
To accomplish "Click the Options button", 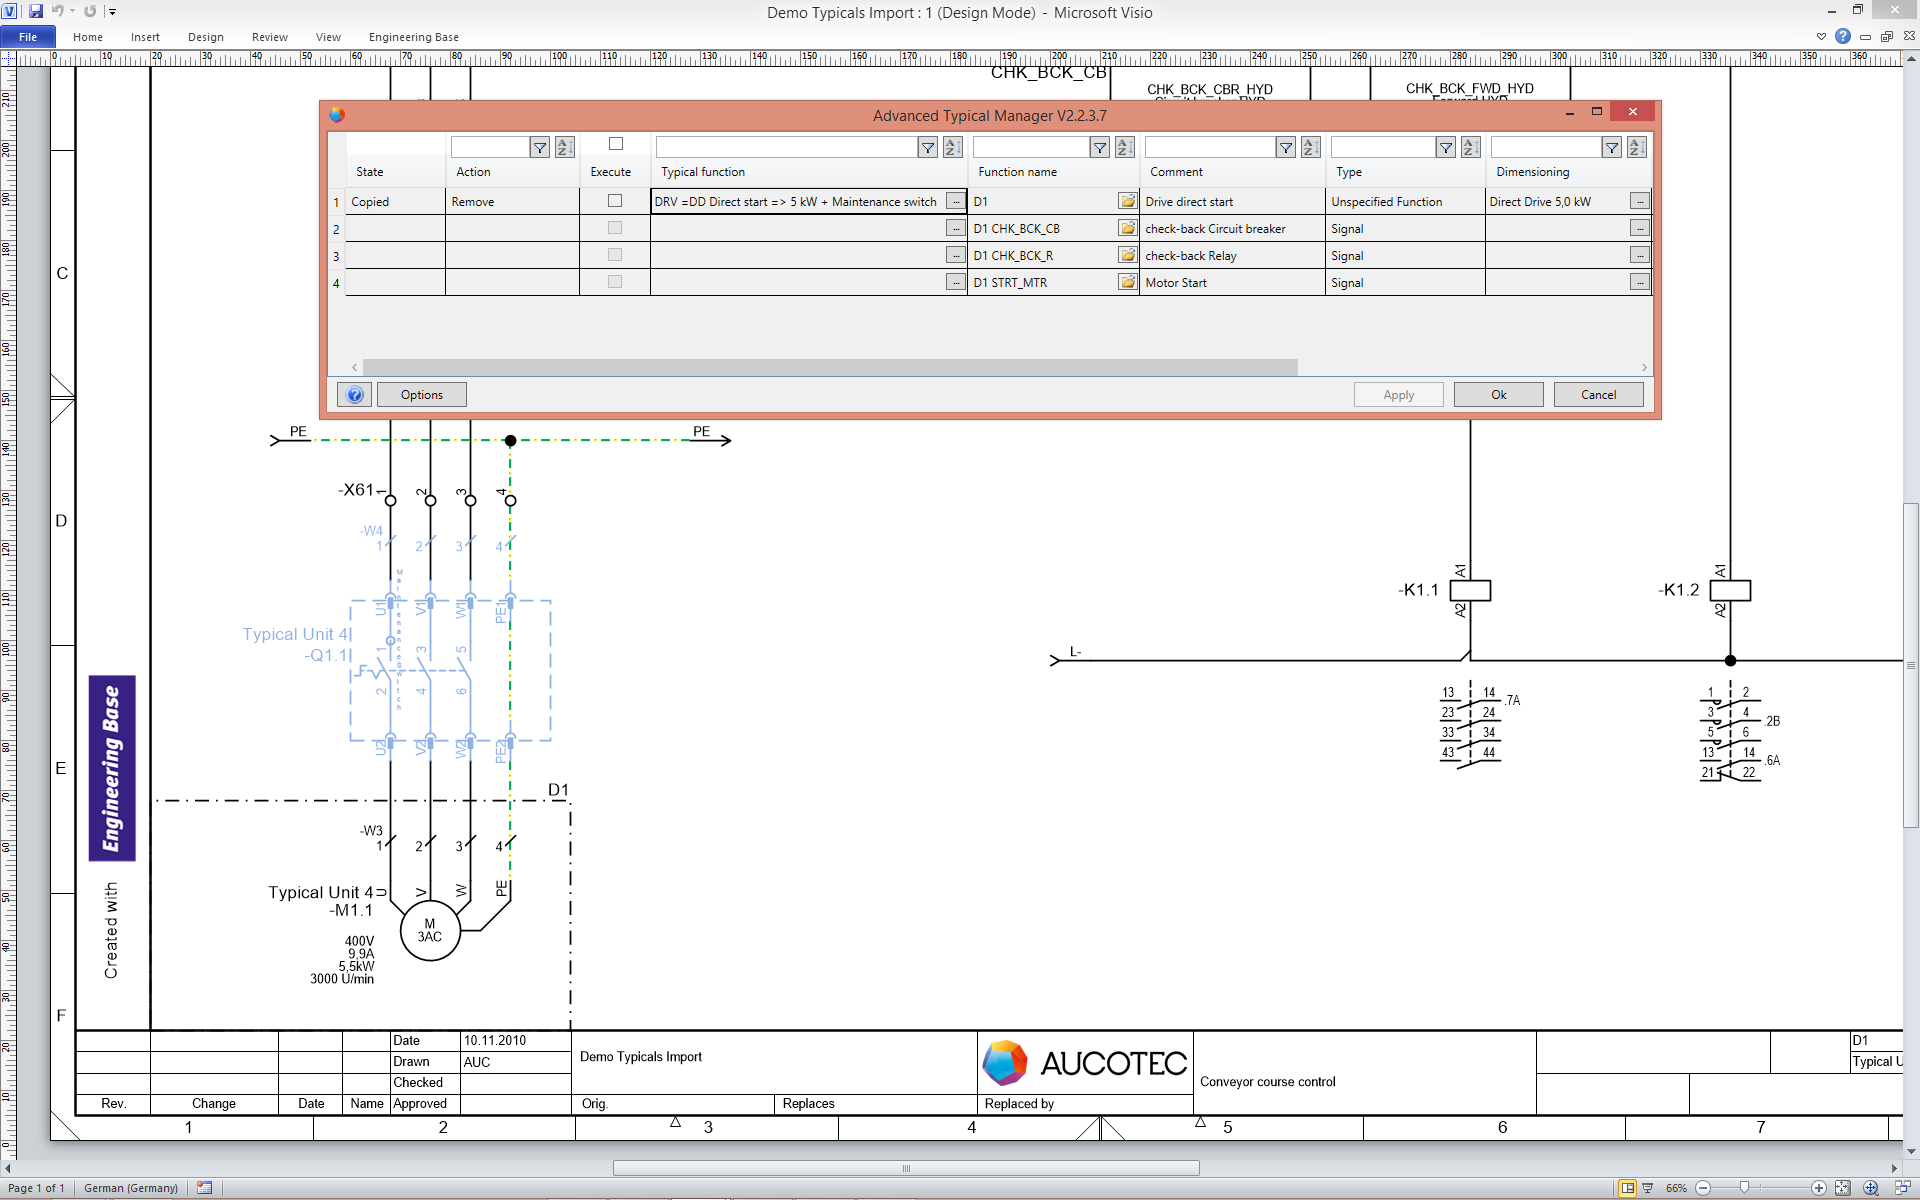I will point(421,395).
